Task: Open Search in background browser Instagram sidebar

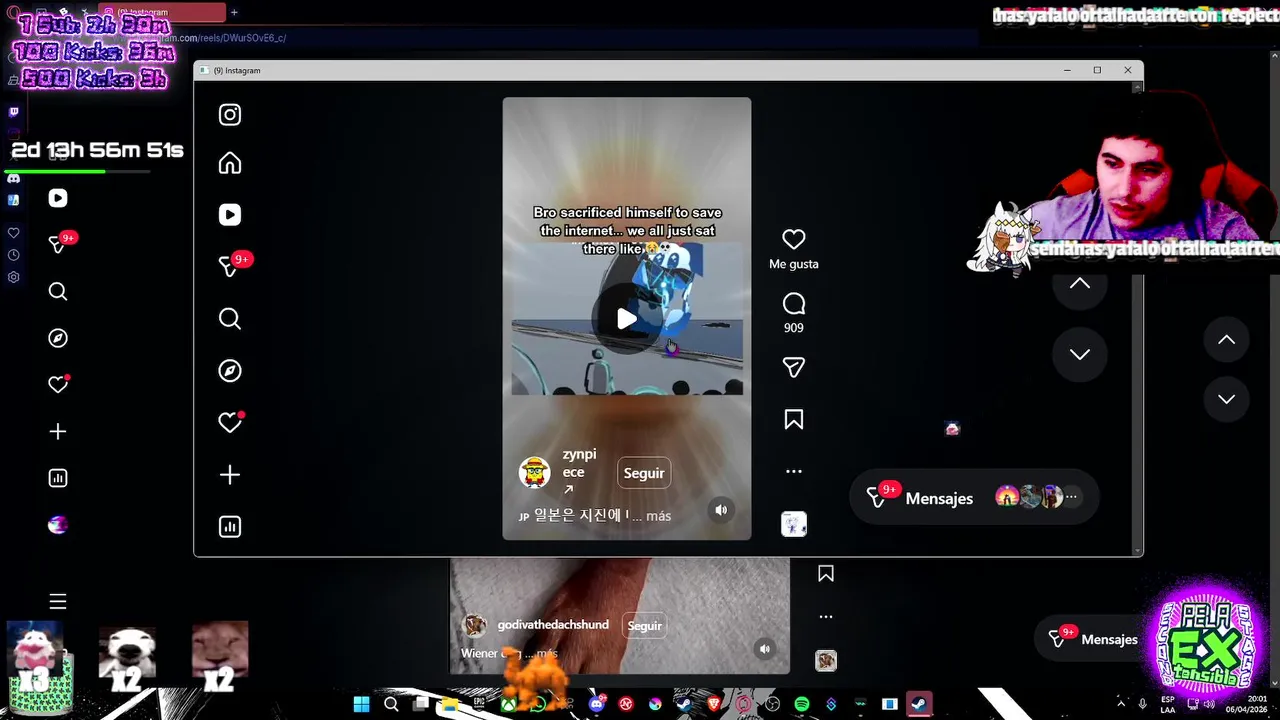Action: pyautogui.click(x=58, y=291)
